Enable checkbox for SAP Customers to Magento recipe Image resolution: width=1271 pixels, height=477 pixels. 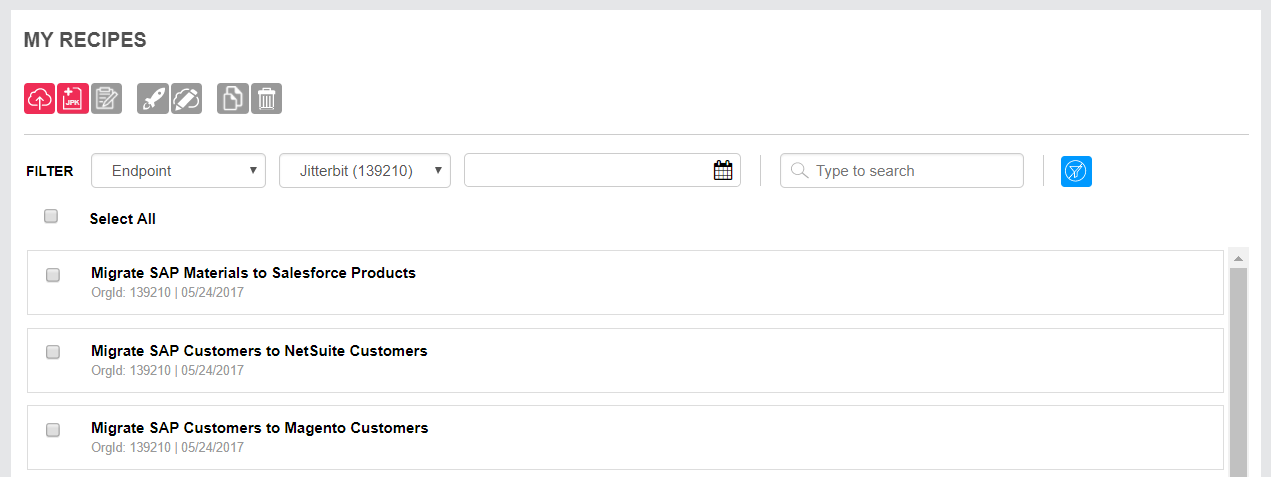[53, 430]
